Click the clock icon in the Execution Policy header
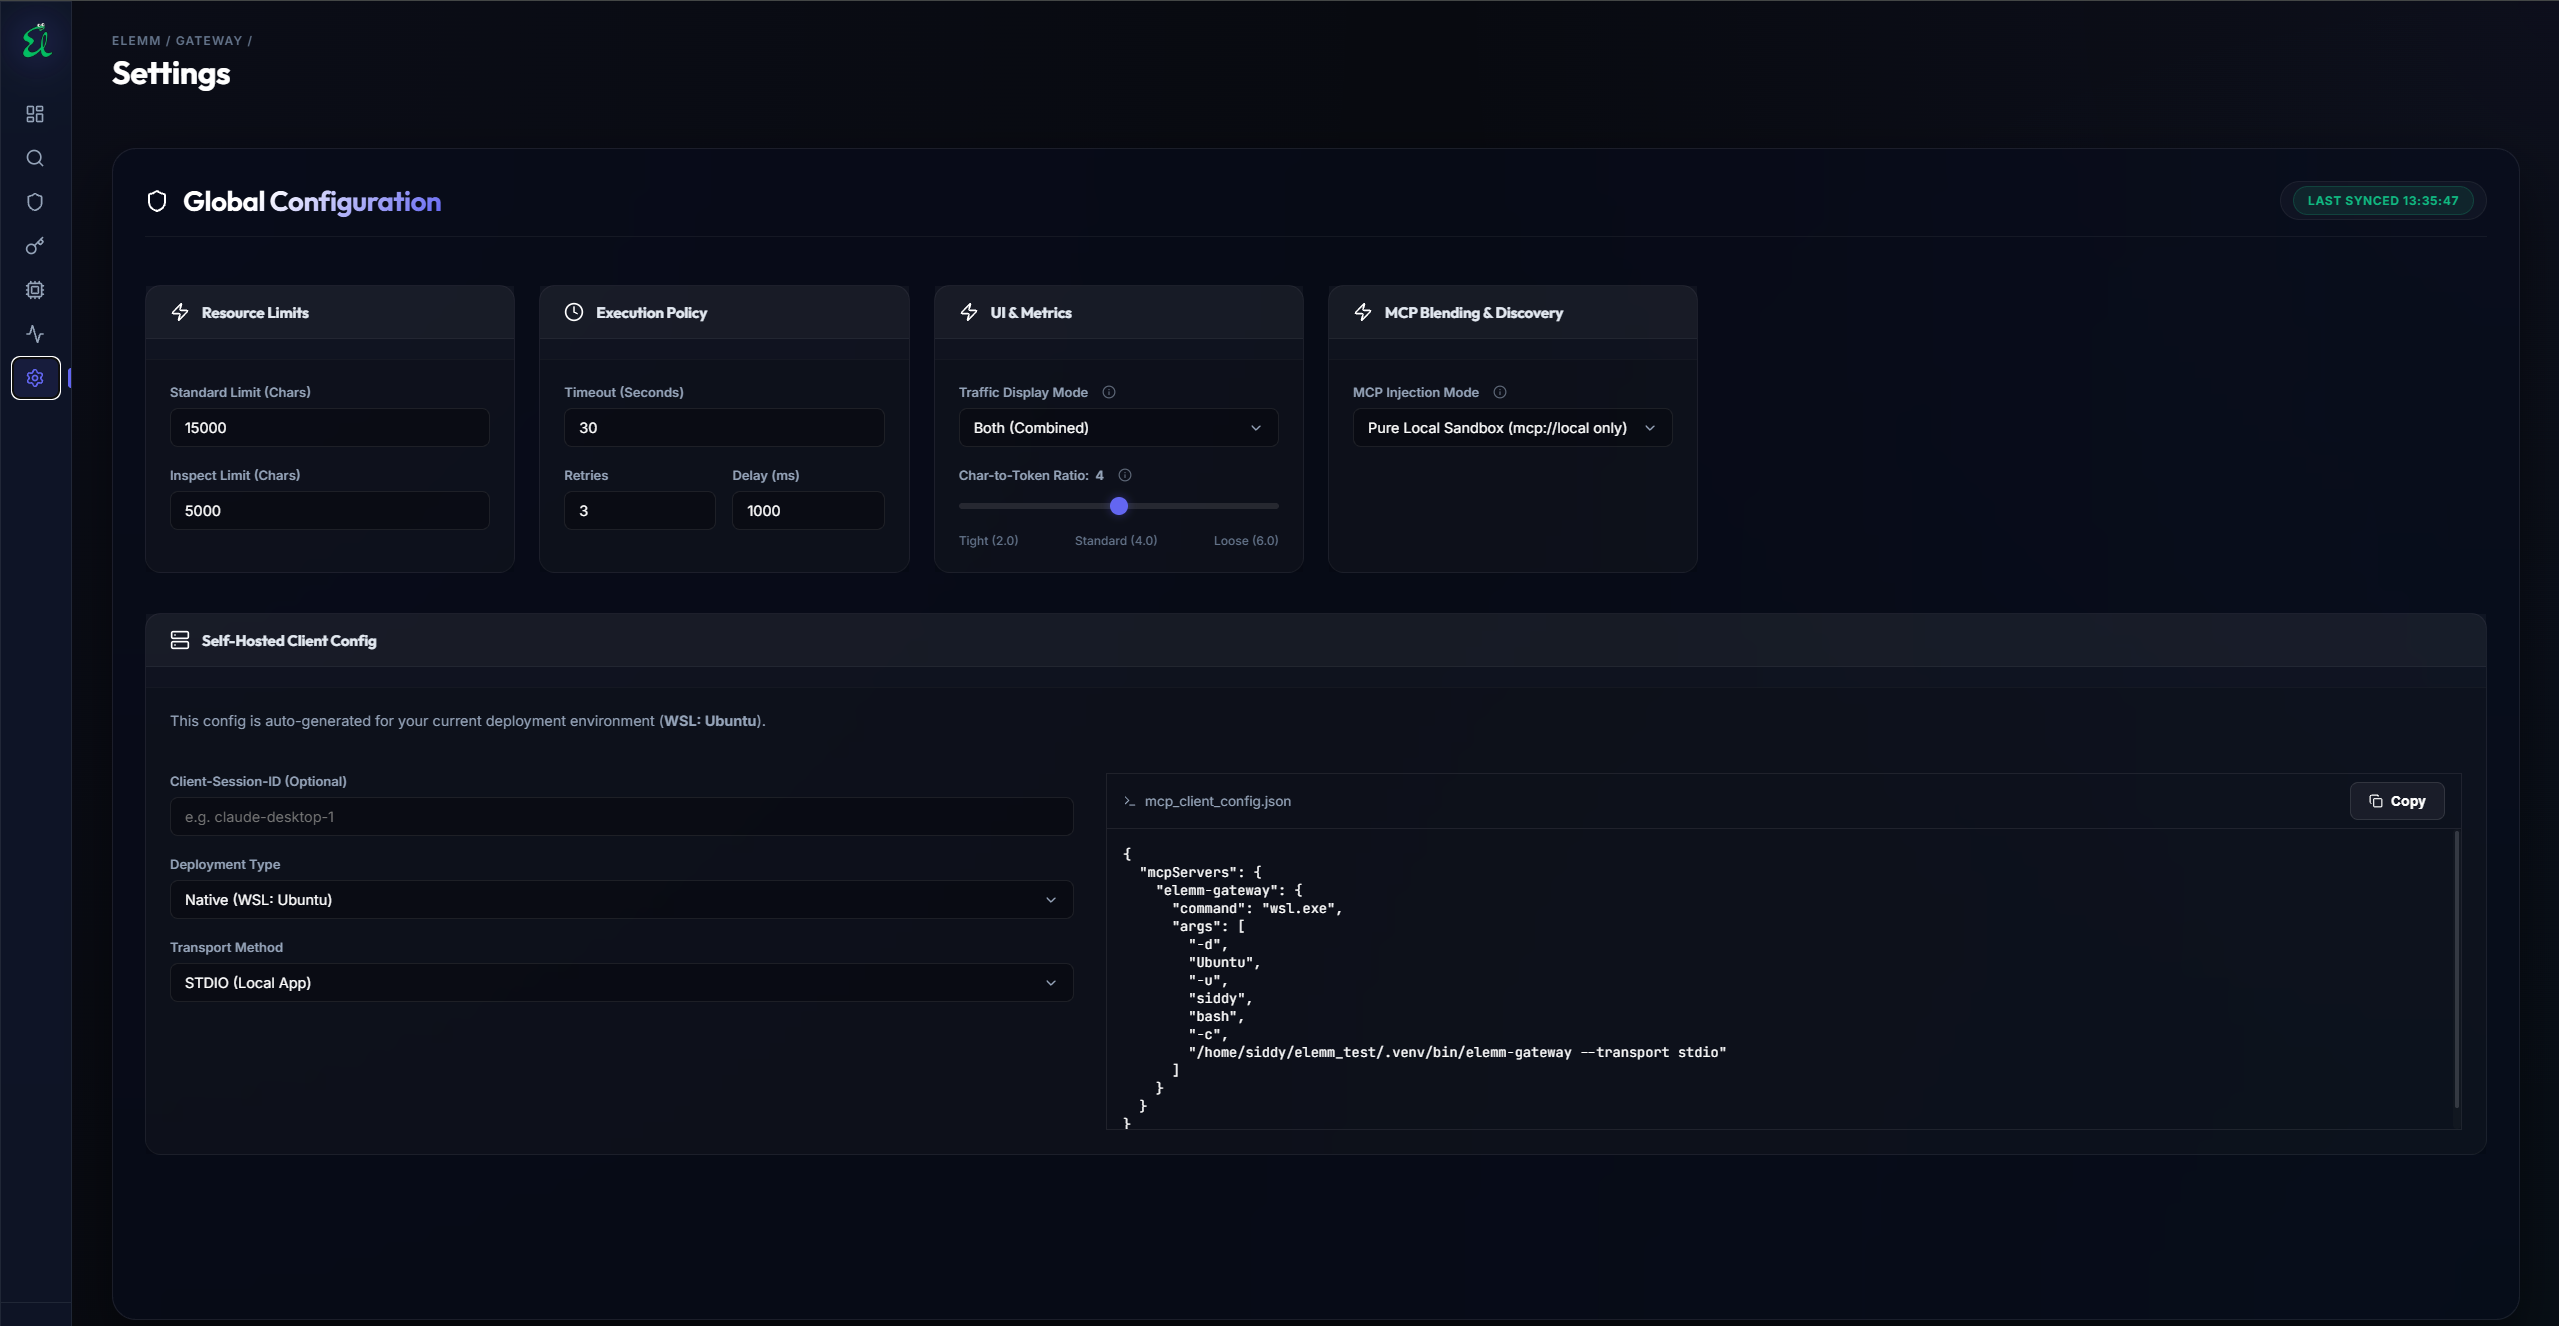This screenshot has width=2559, height=1326. click(574, 312)
